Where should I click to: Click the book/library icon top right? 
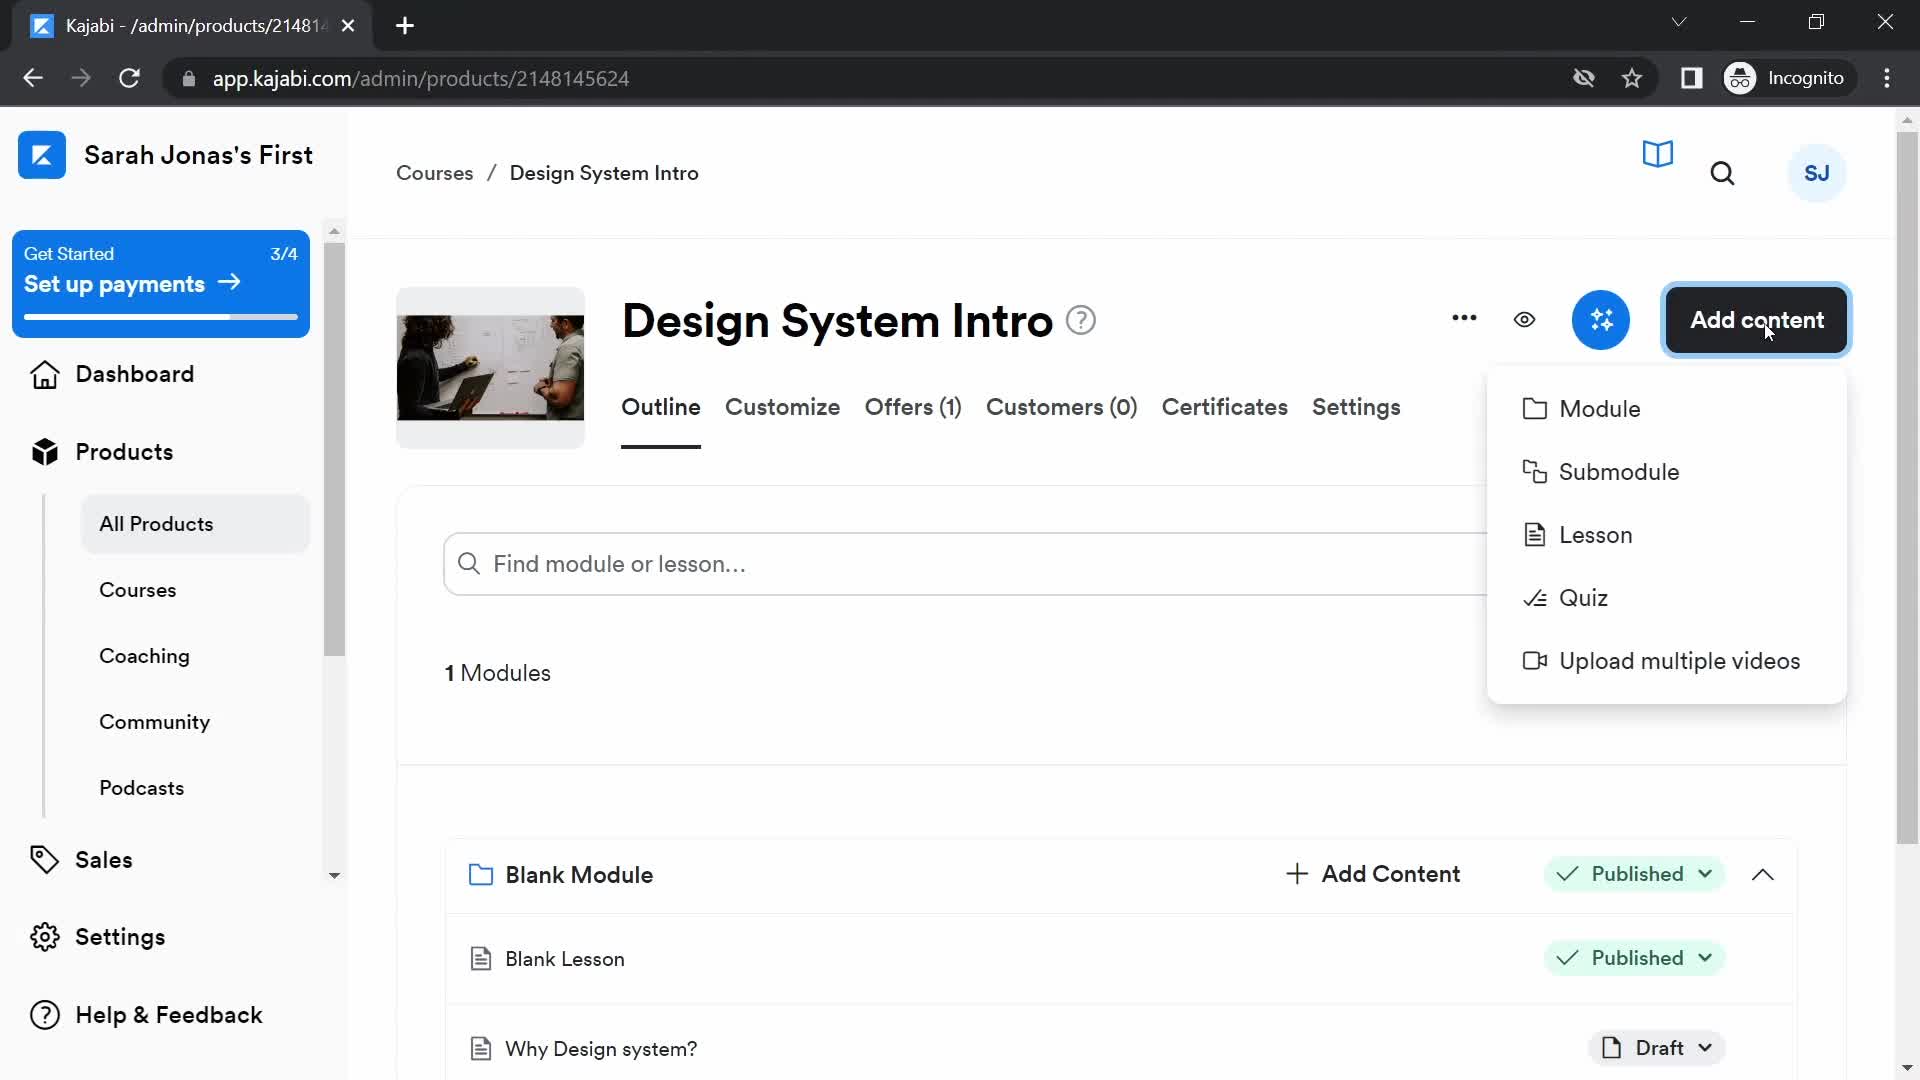1659,156
